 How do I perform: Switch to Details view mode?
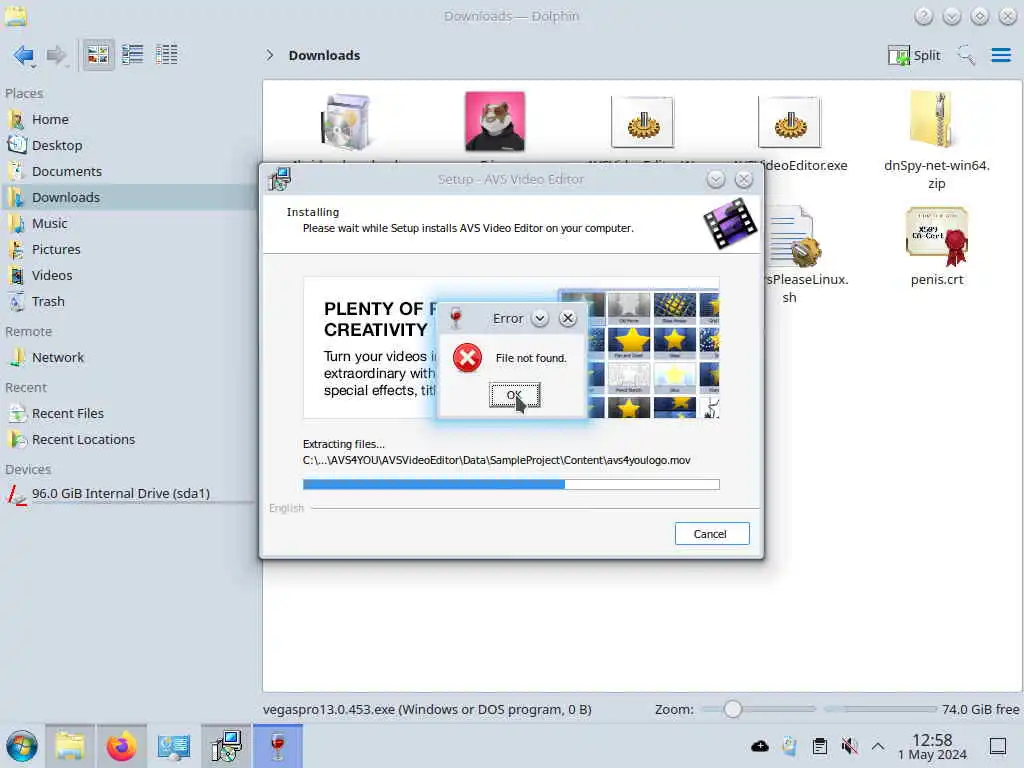click(x=167, y=55)
